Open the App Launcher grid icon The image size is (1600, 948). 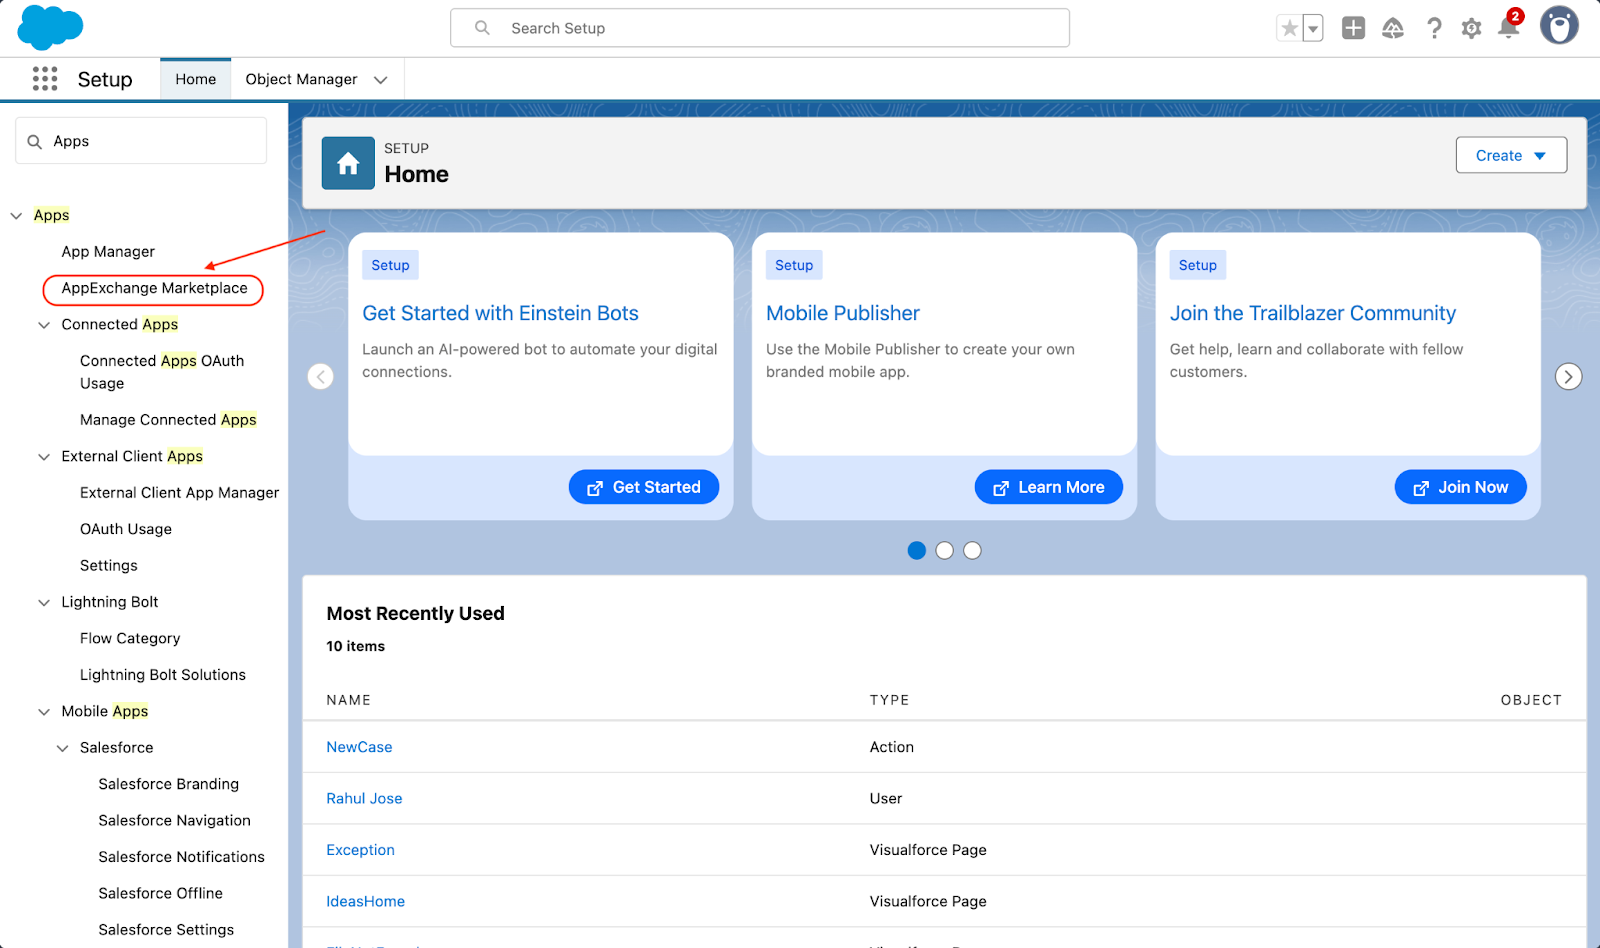(45, 79)
